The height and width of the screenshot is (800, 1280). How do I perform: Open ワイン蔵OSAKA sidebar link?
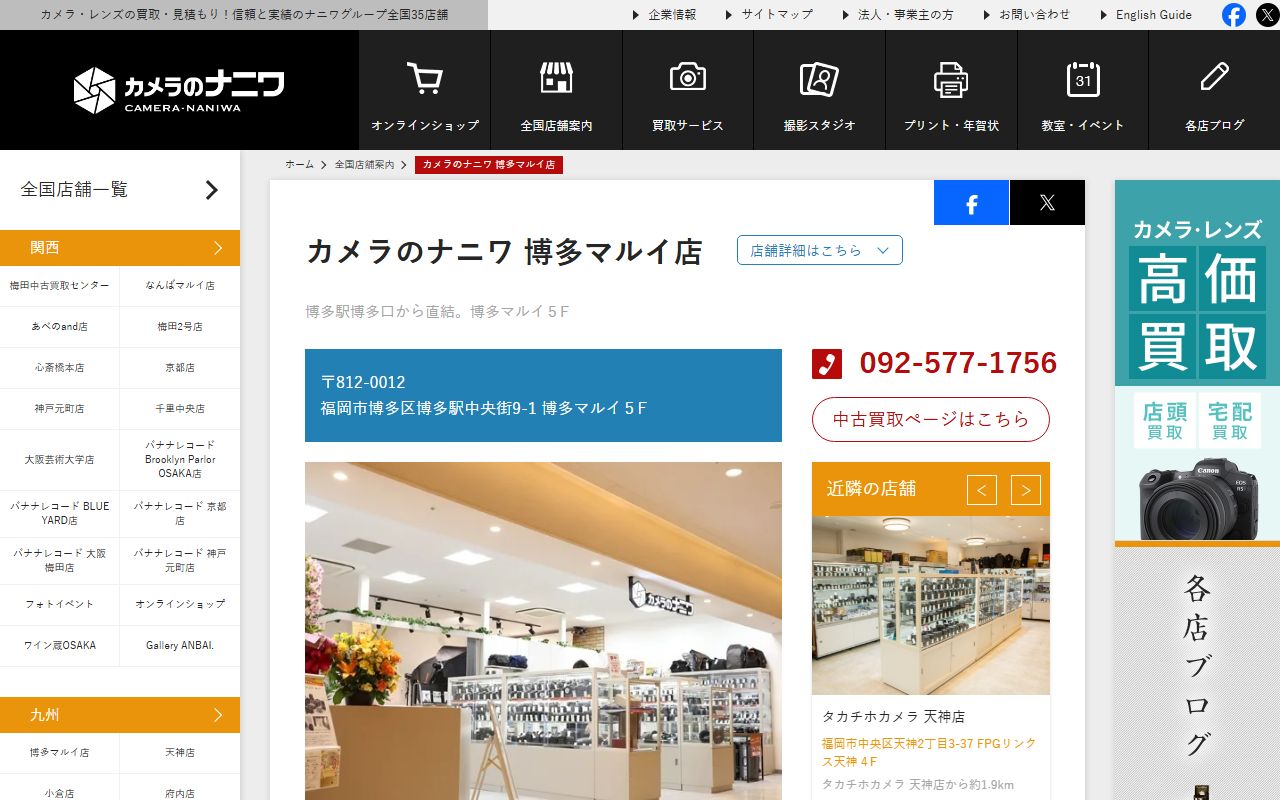click(x=60, y=645)
